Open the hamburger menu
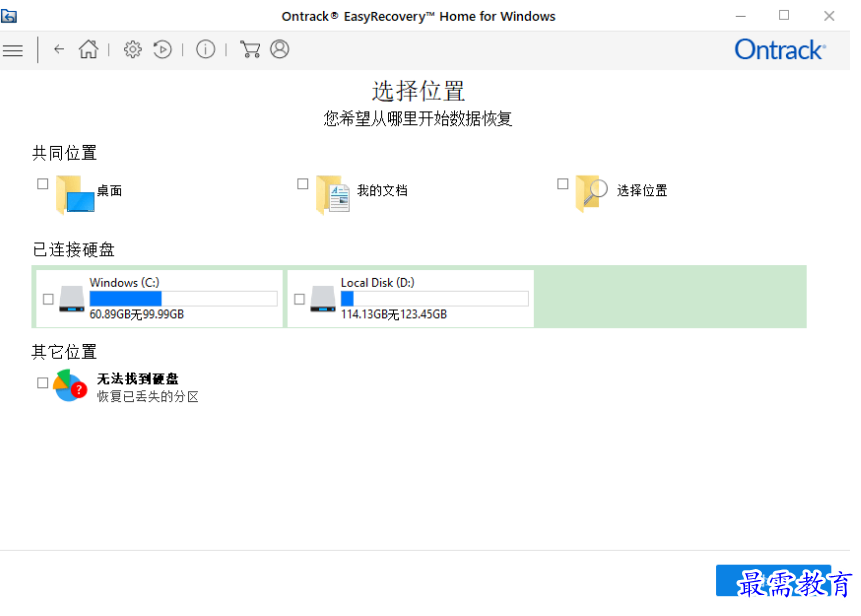This screenshot has width=861, height=616. pos(13,51)
